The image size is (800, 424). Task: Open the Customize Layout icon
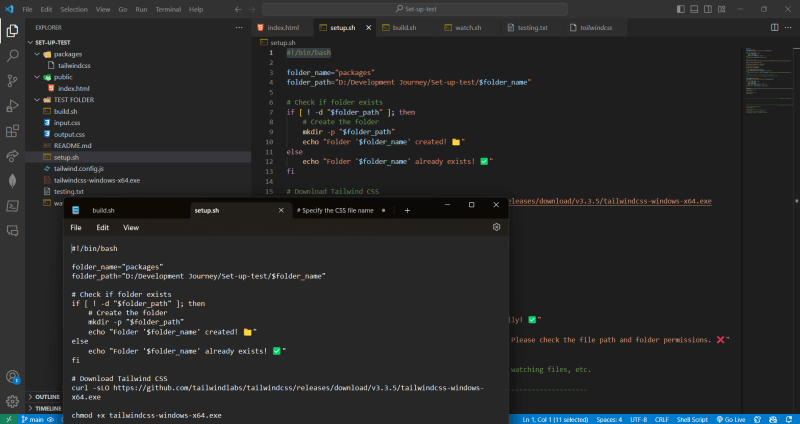click(721, 9)
